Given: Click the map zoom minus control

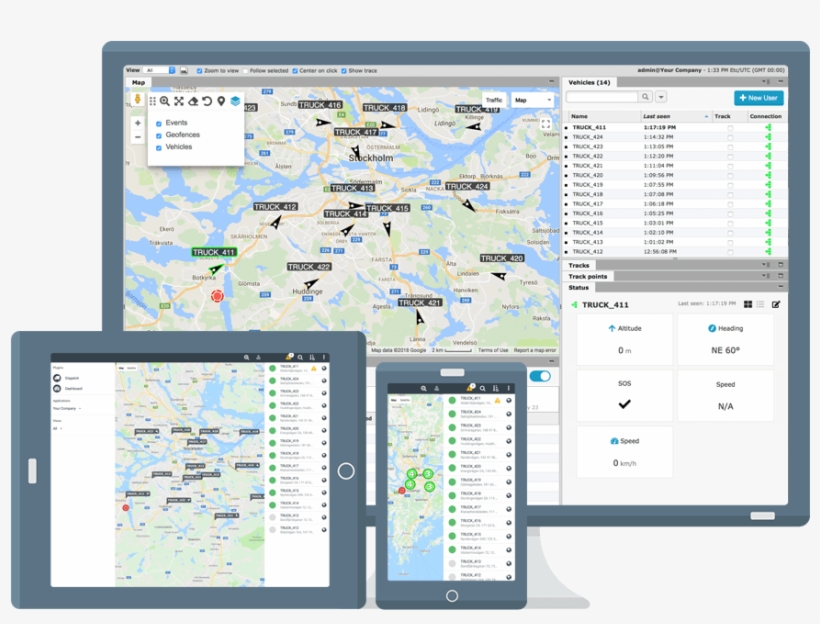Looking at the screenshot, I should (137, 136).
